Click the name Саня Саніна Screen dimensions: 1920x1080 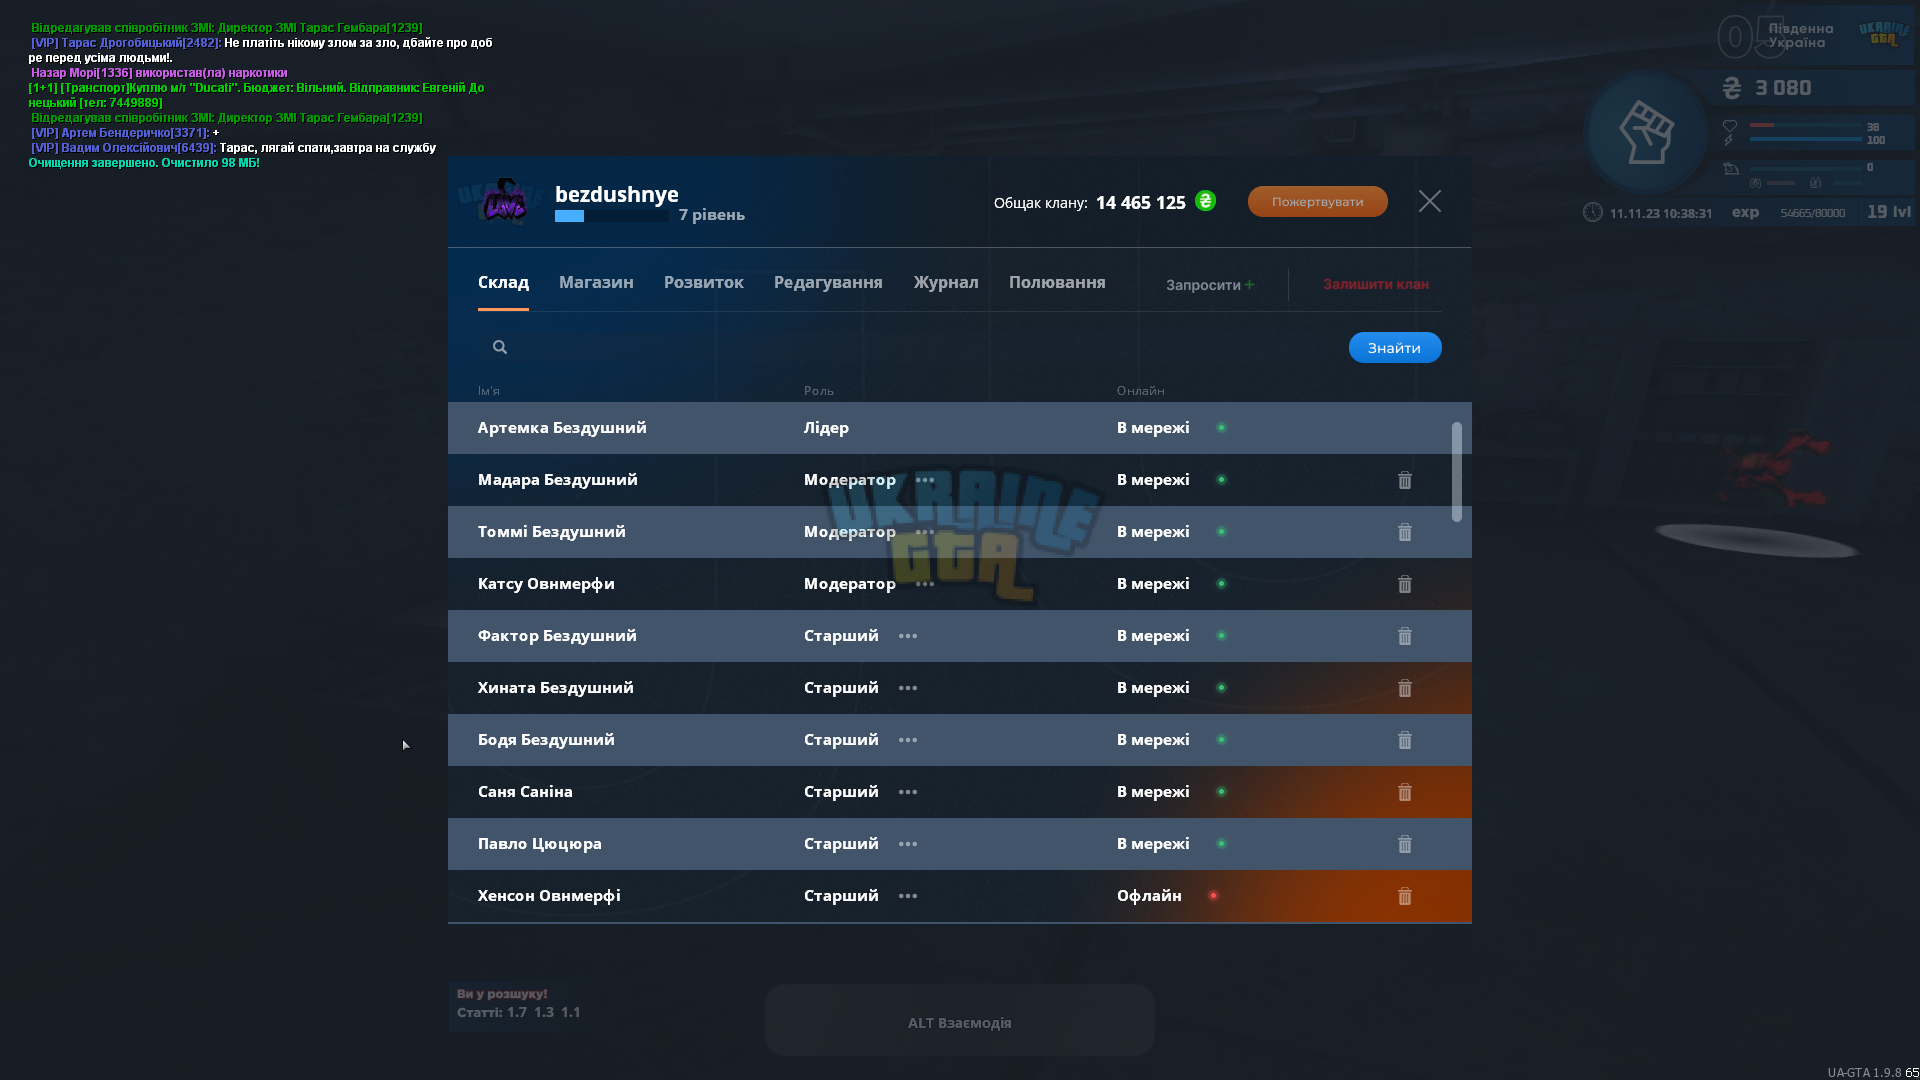point(525,792)
